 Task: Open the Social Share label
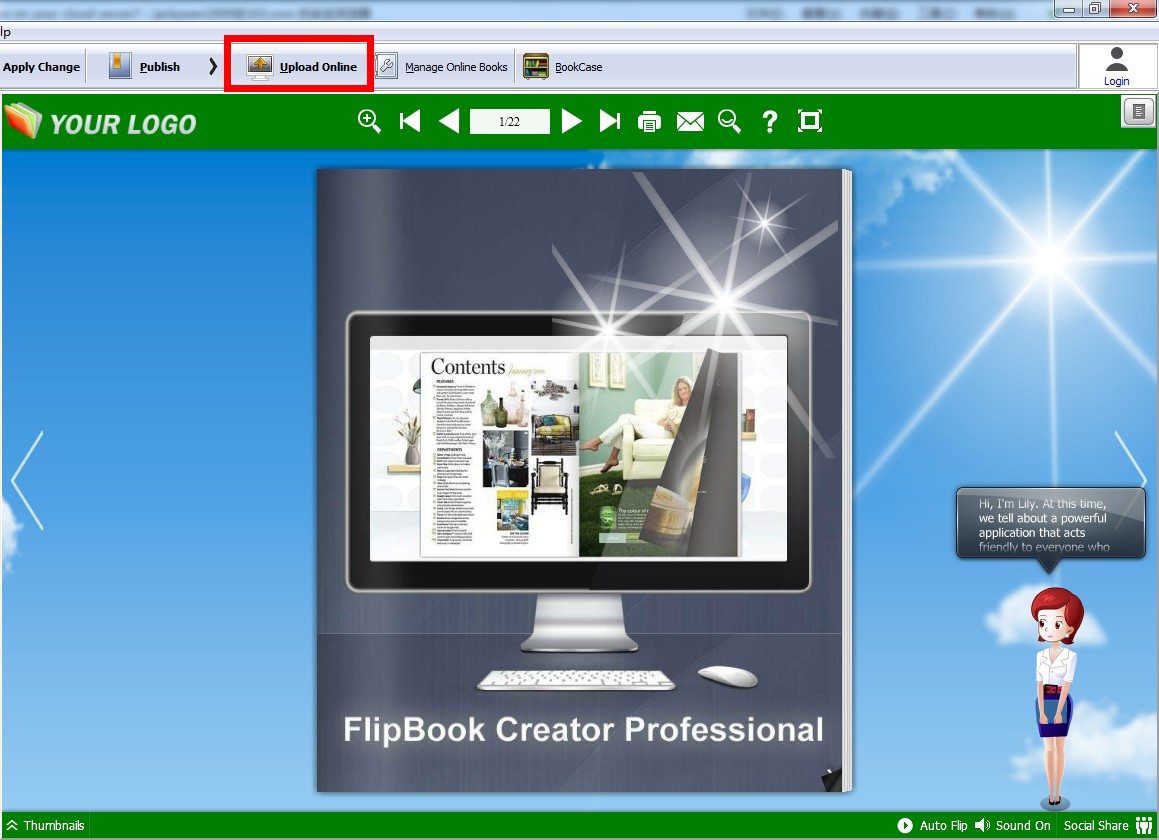tap(1095, 825)
